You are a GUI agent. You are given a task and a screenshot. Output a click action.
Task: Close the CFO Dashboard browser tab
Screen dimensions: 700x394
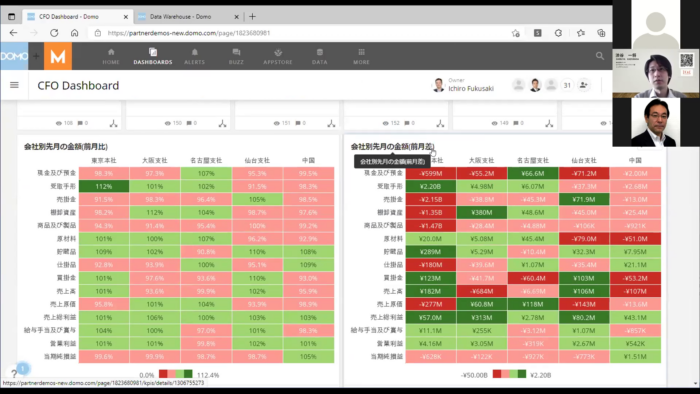[125, 17]
